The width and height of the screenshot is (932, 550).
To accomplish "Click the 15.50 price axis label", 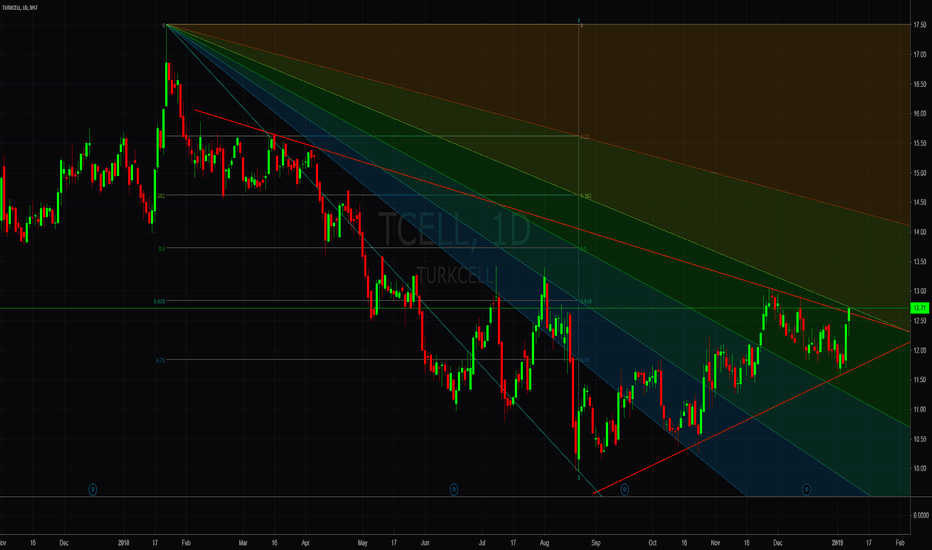I will click(x=920, y=143).
